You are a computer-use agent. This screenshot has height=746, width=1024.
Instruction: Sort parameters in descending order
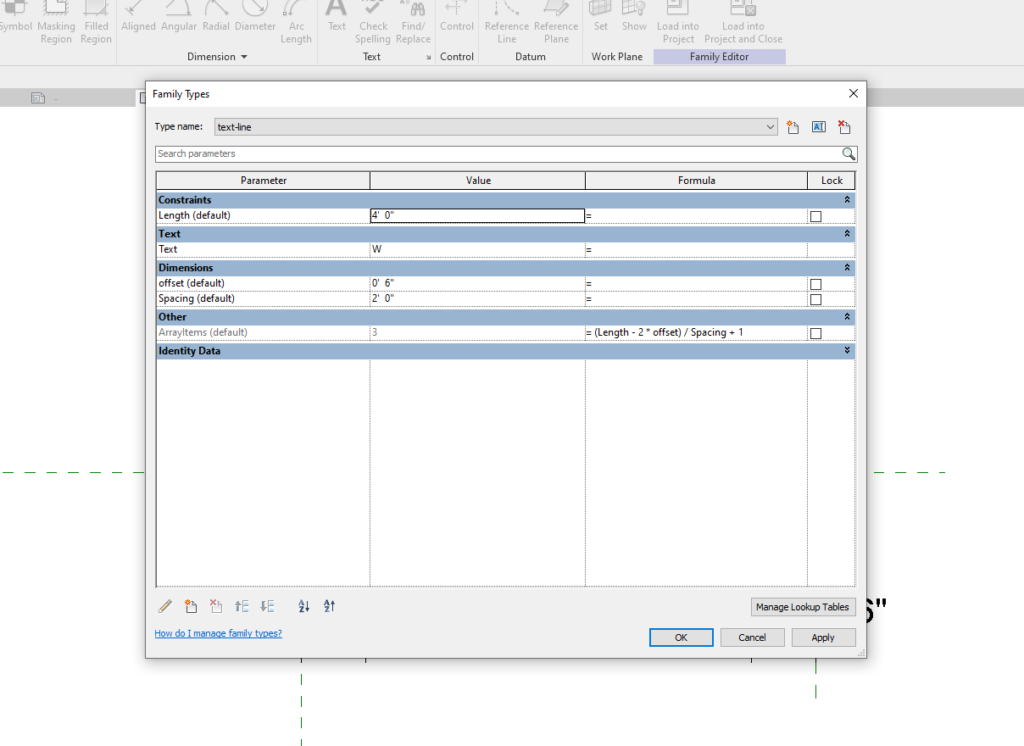click(329, 606)
